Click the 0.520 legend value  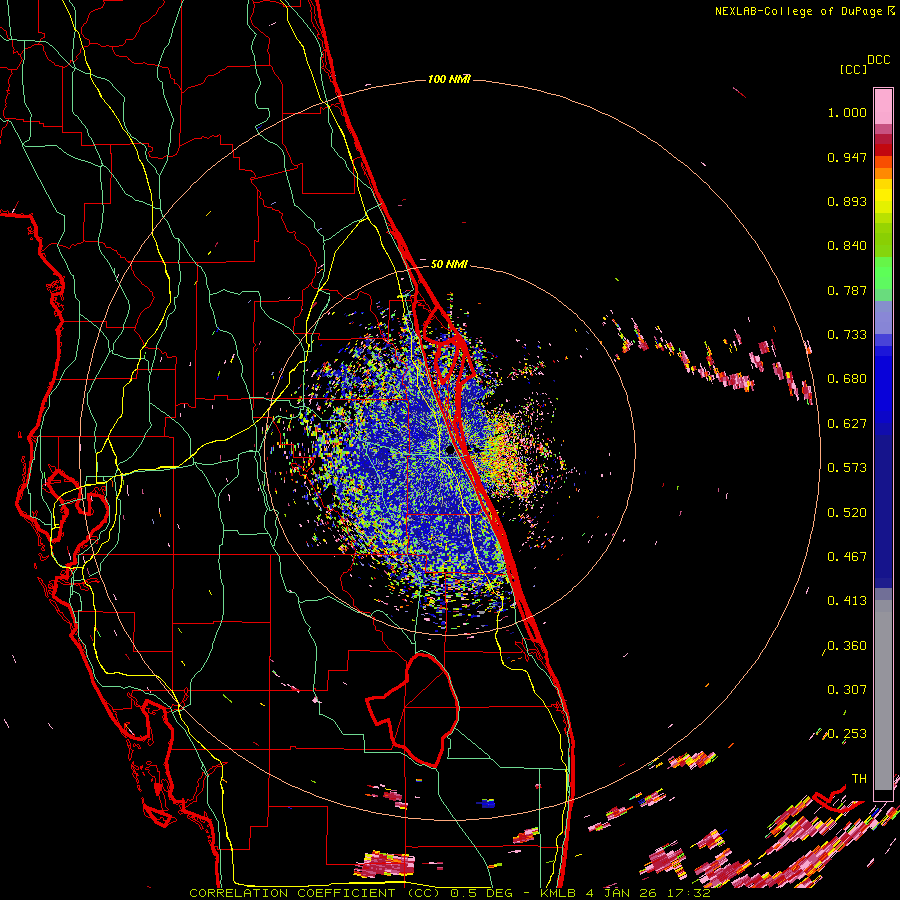pyautogui.click(x=847, y=513)
